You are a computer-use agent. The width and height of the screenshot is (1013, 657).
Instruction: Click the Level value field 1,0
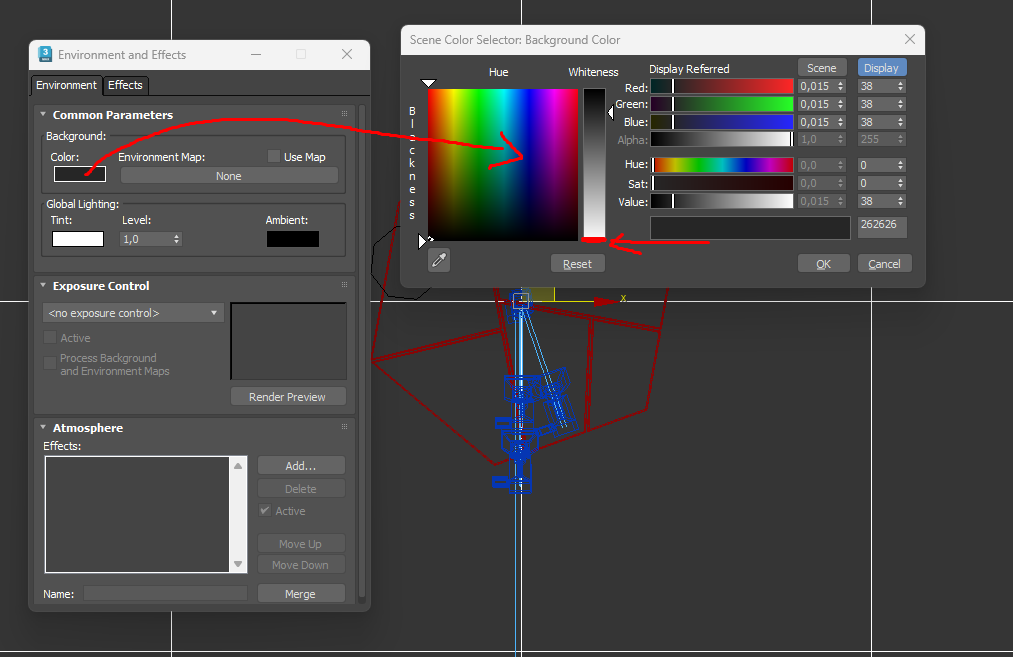click(x=145, y=239)
